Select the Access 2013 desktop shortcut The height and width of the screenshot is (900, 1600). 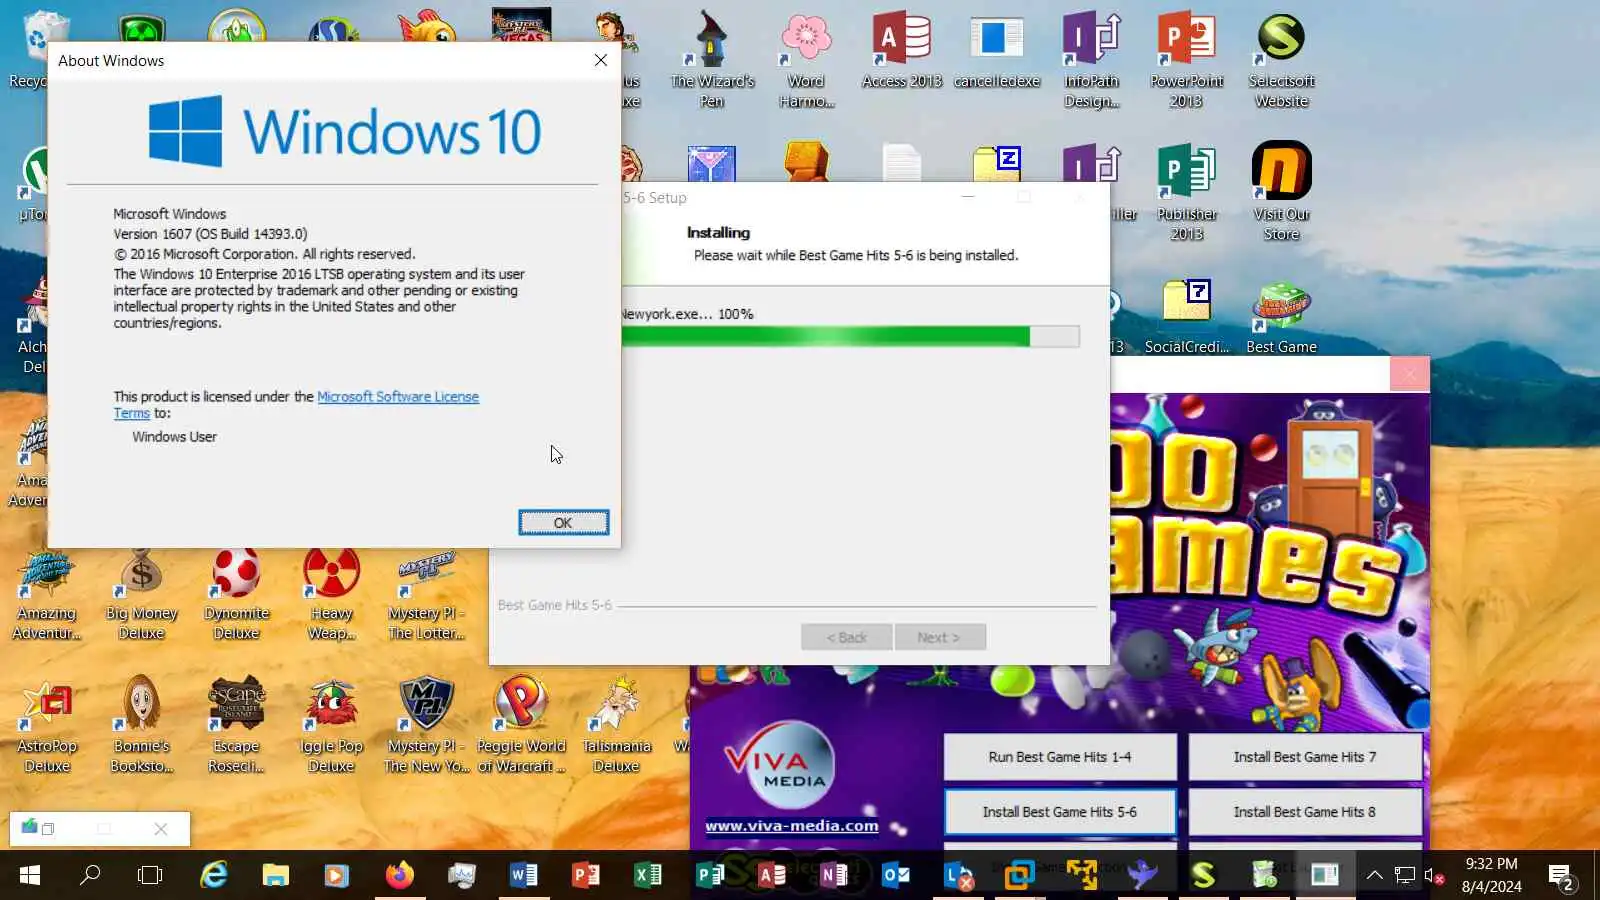coord(902,50)
